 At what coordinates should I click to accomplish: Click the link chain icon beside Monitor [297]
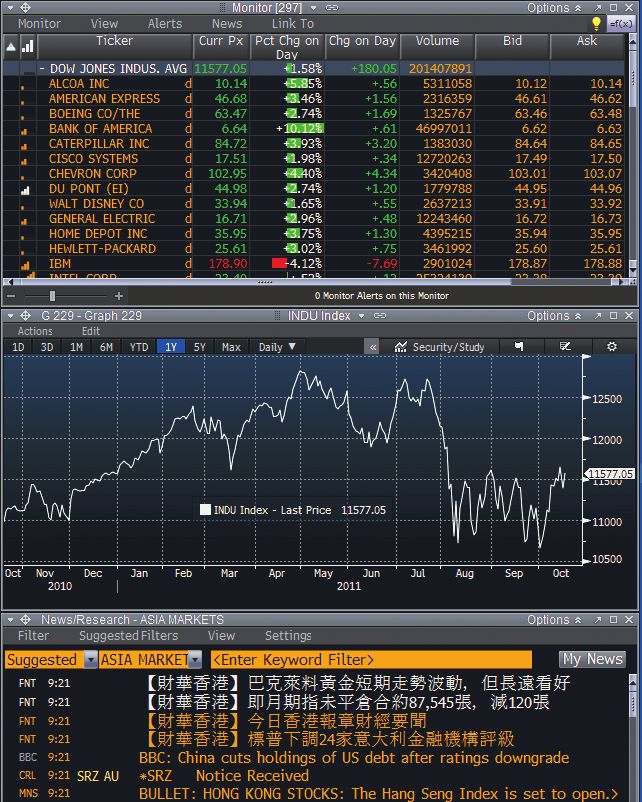coord(332,8)
